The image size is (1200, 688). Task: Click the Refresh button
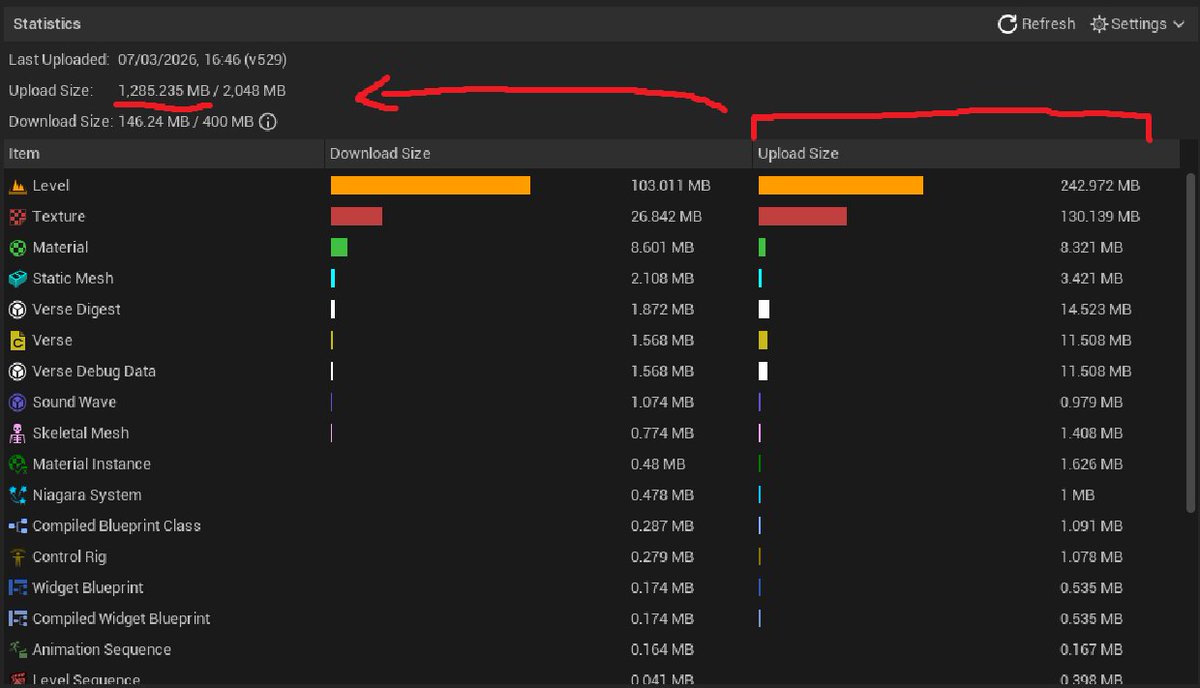1037,24
